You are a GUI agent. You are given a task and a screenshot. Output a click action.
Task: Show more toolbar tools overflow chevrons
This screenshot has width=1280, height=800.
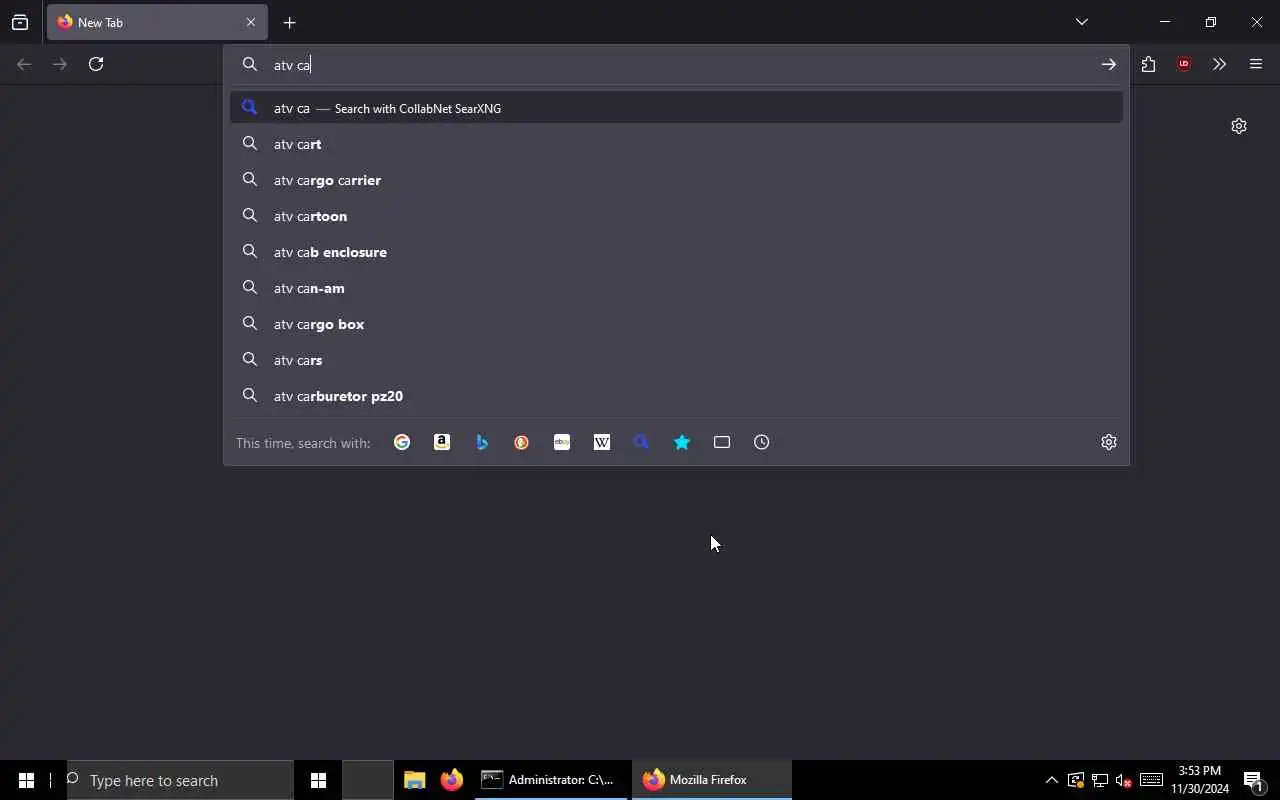coord(1219,64)
